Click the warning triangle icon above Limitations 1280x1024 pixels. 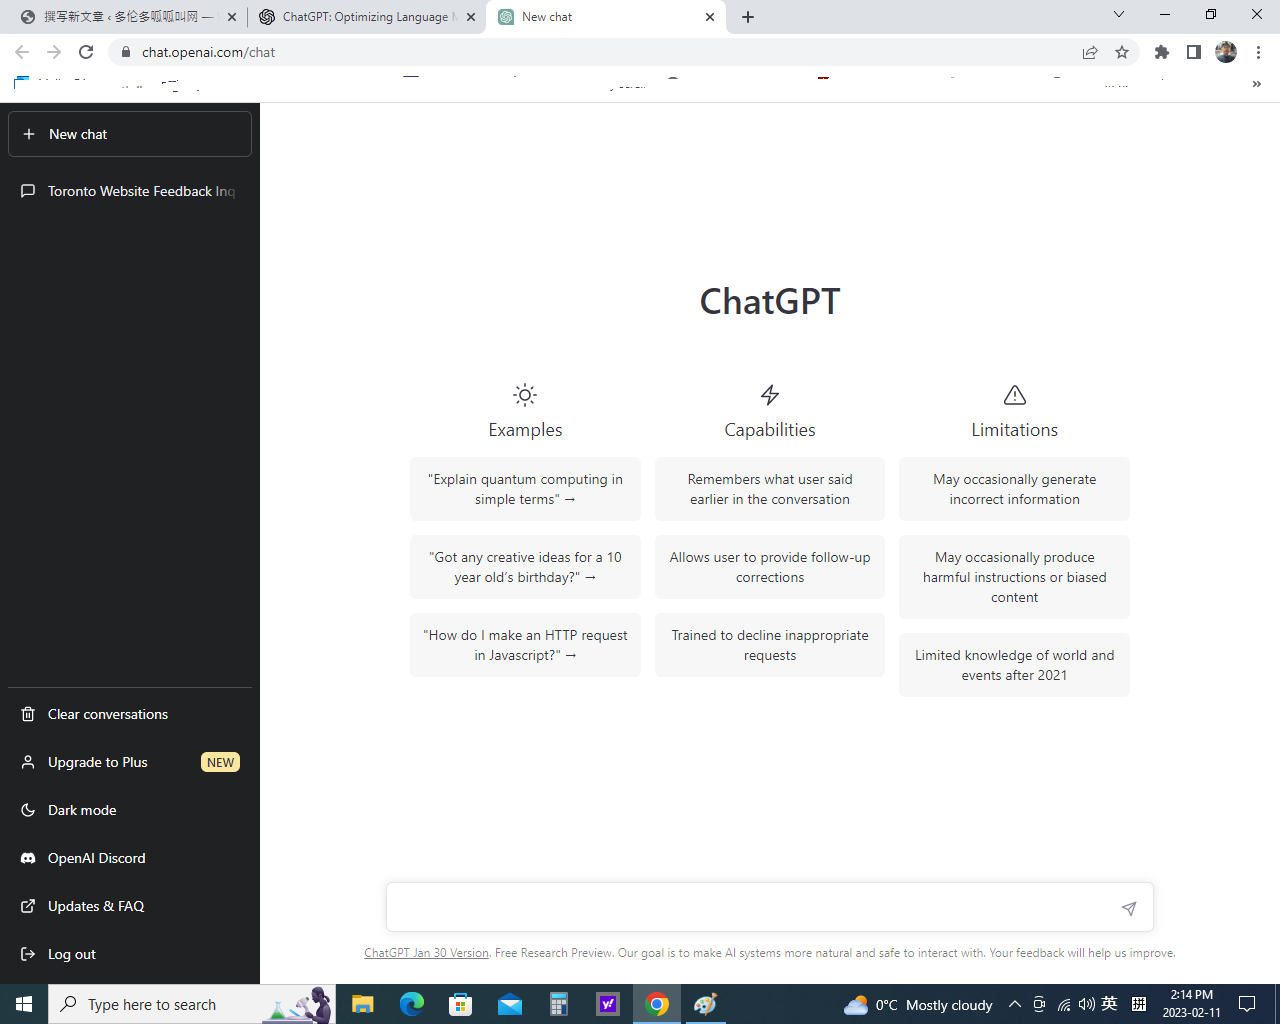[x=1015, y=395]
